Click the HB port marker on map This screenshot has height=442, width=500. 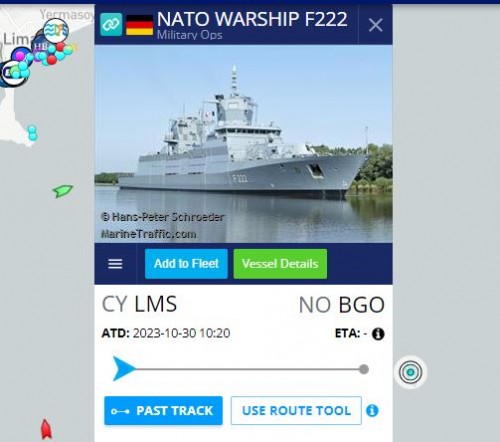coord(41,47)
